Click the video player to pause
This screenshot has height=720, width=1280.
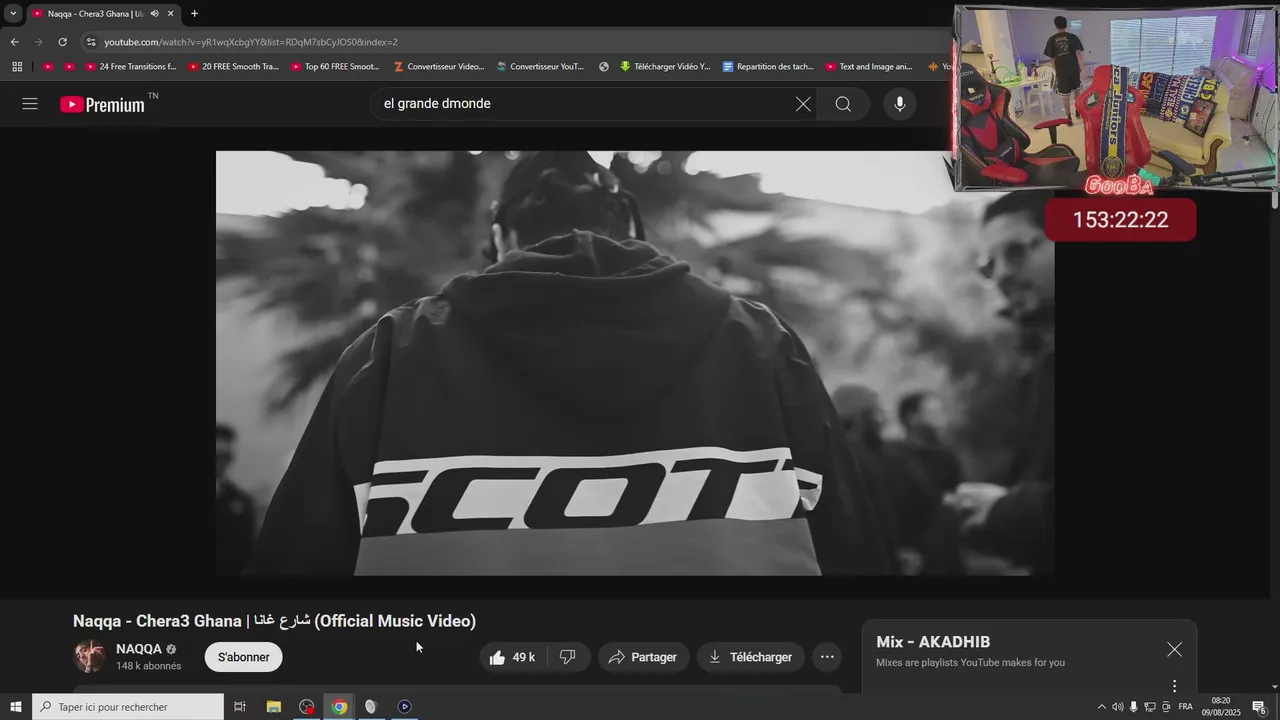point(635,364)
